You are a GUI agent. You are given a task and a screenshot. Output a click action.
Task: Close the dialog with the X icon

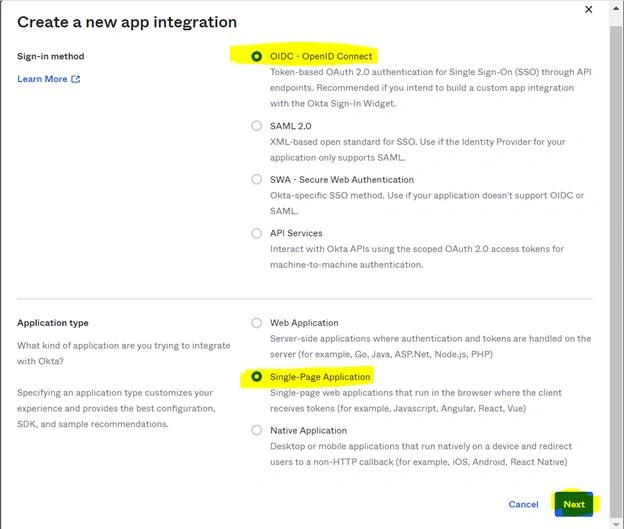point(589,10)
